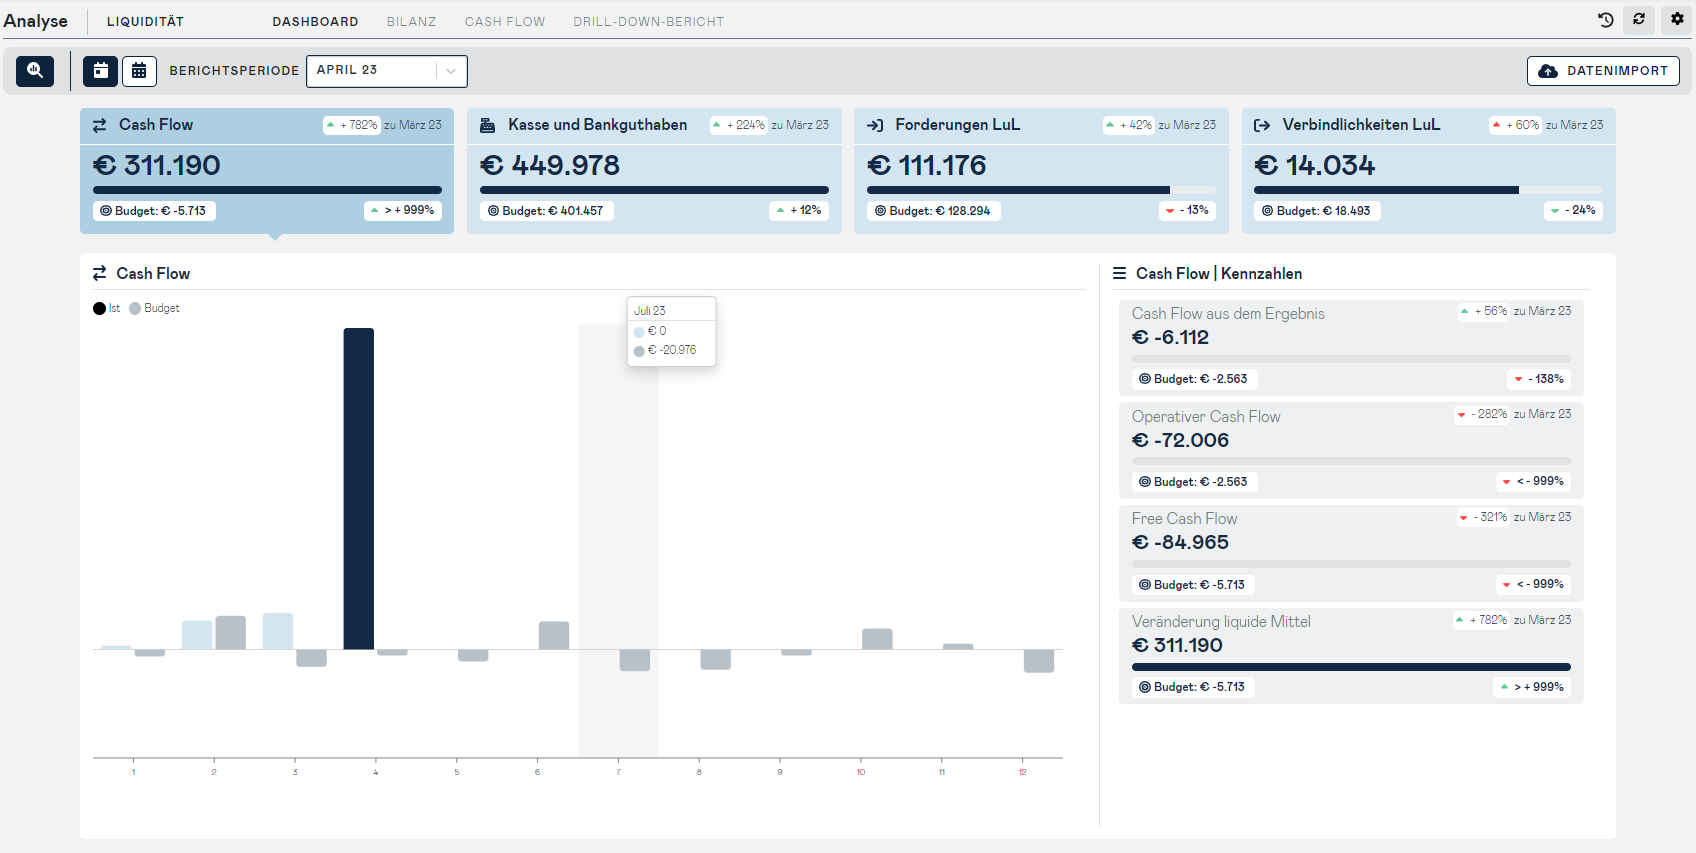Image resolution: width=1696 pixels, height=853 pixels.
Task: Select the Verbindlichkeiten LuL KPI card
Action: [x=1429, y=171]
